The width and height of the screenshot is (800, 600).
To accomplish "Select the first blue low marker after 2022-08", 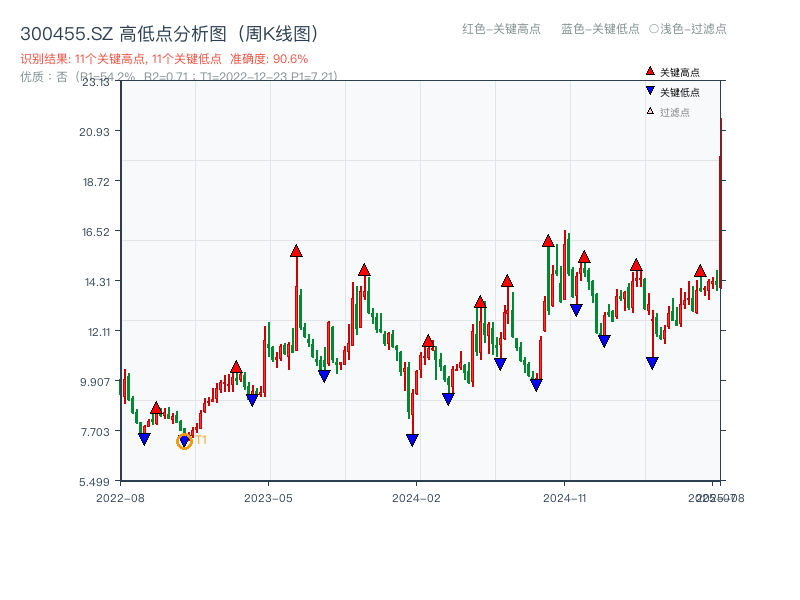I will pos(144,439).
